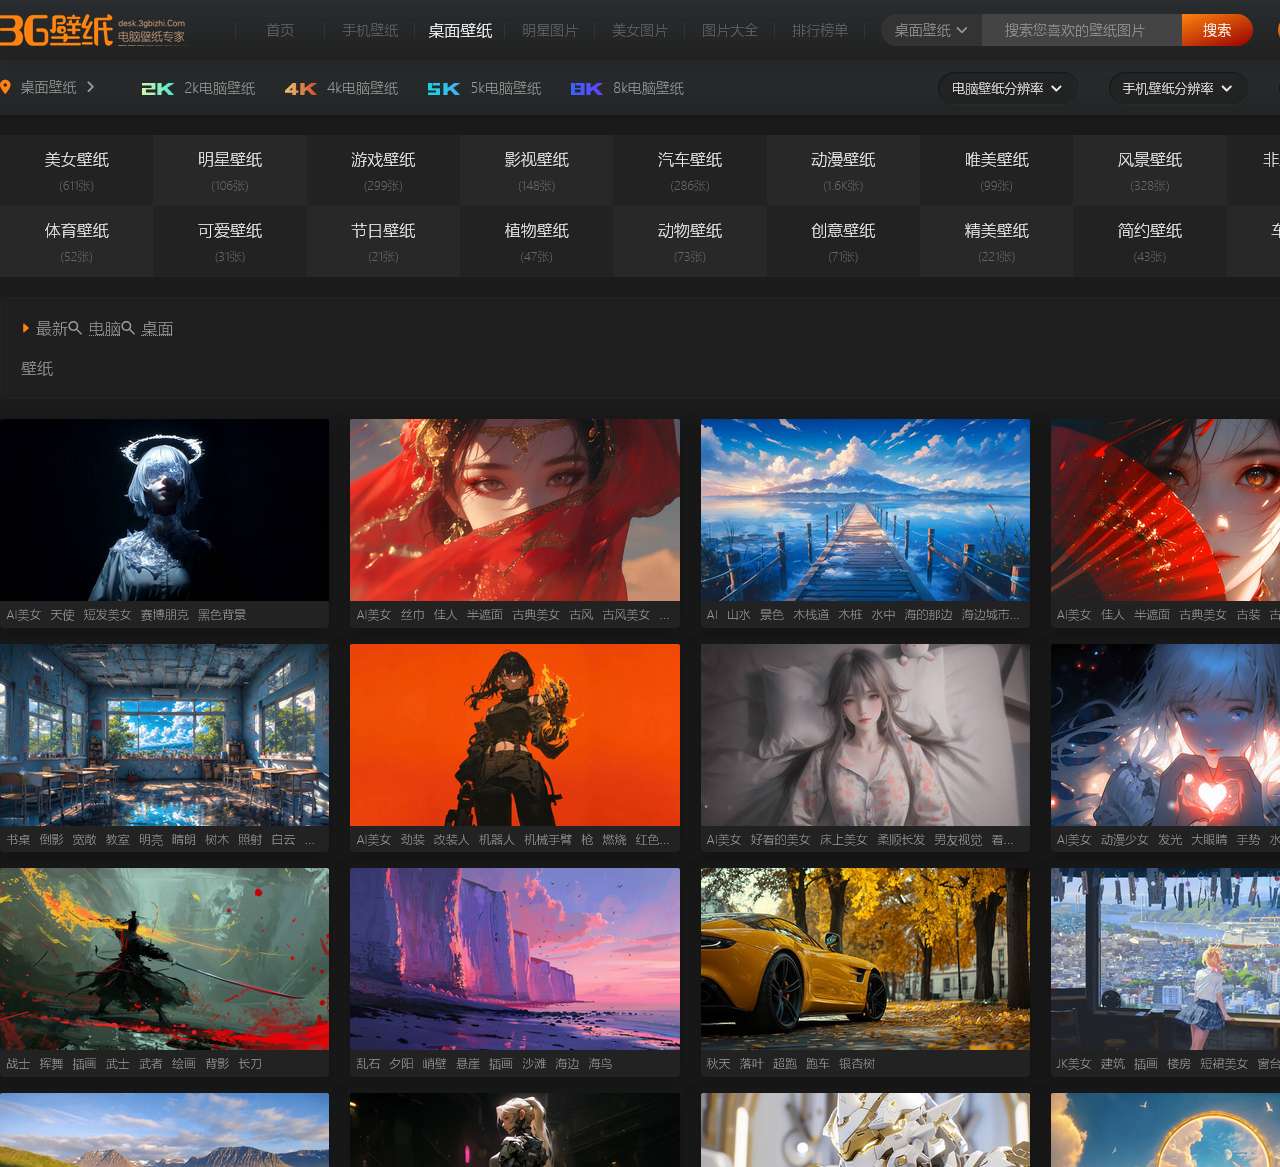The width and height of the screenshot is (1280, 1167).
Task: Select 图片大全 in the top navigation
Action: click(730, 30)
